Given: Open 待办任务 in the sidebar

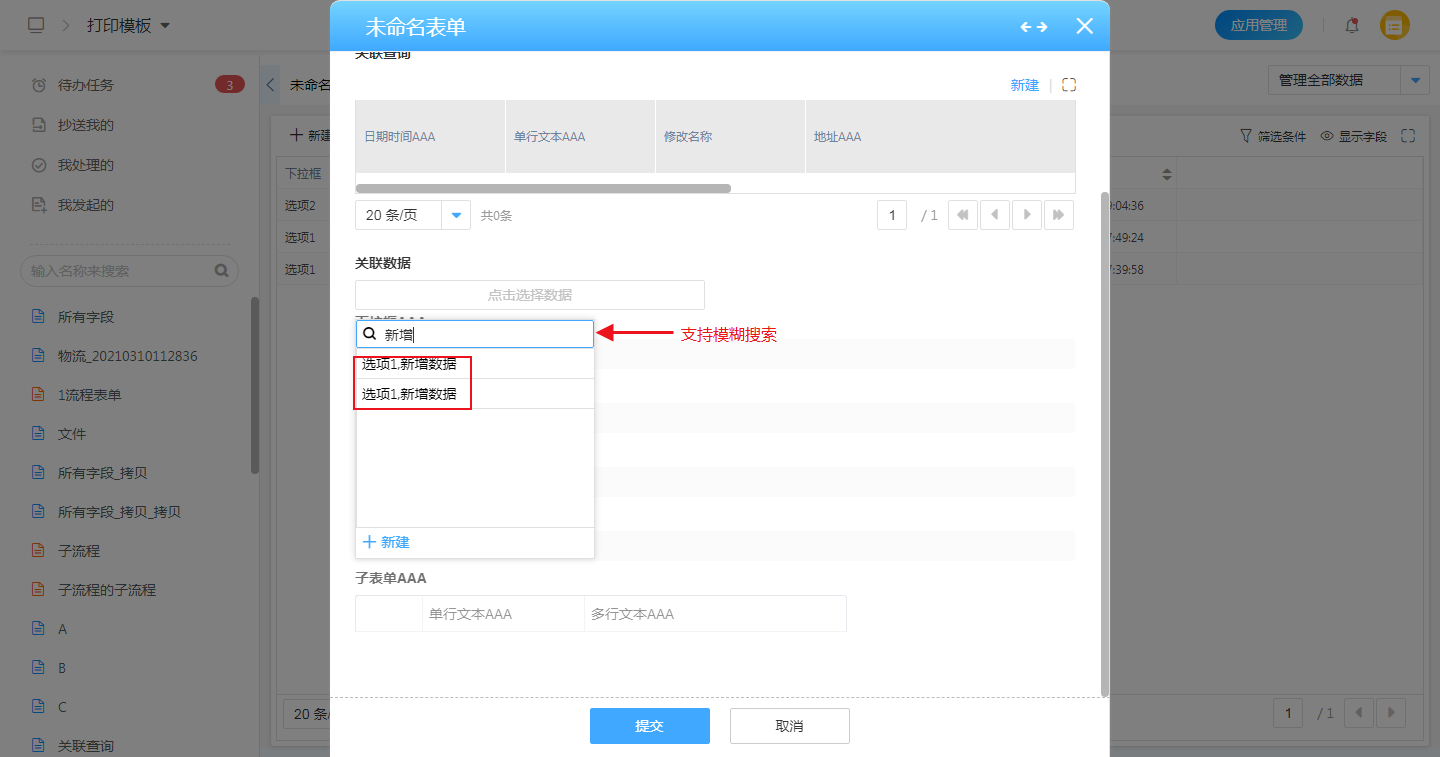Looking at the screenshot, I should (86, 85).
